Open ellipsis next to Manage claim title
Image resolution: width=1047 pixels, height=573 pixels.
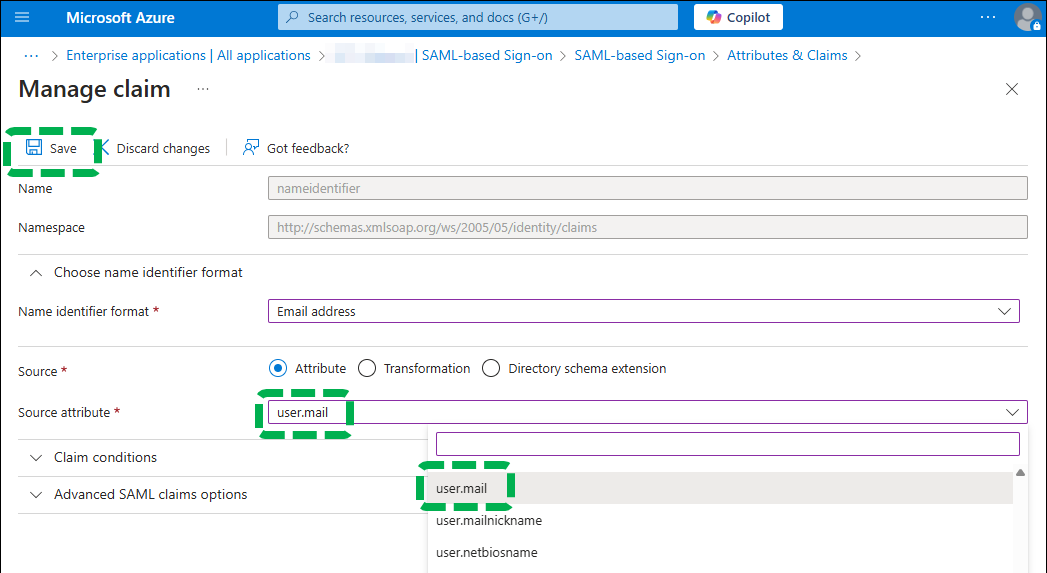203,89
